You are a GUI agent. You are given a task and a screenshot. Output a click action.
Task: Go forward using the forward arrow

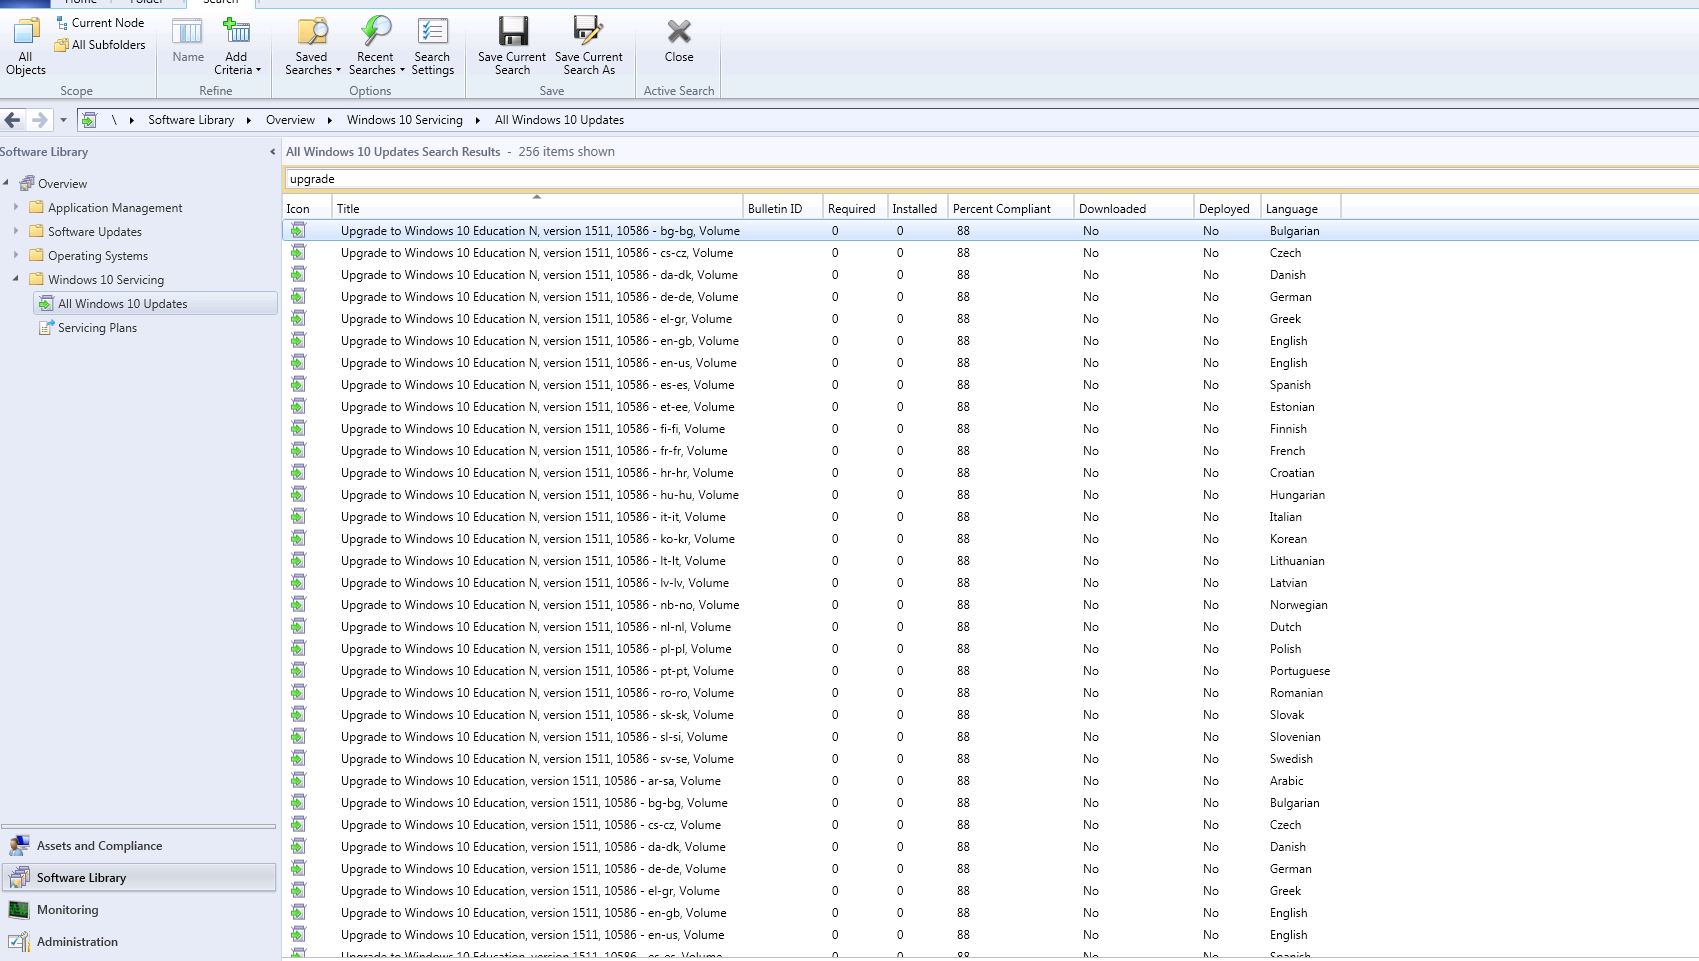pyautogui.click(x=39, y=120)
